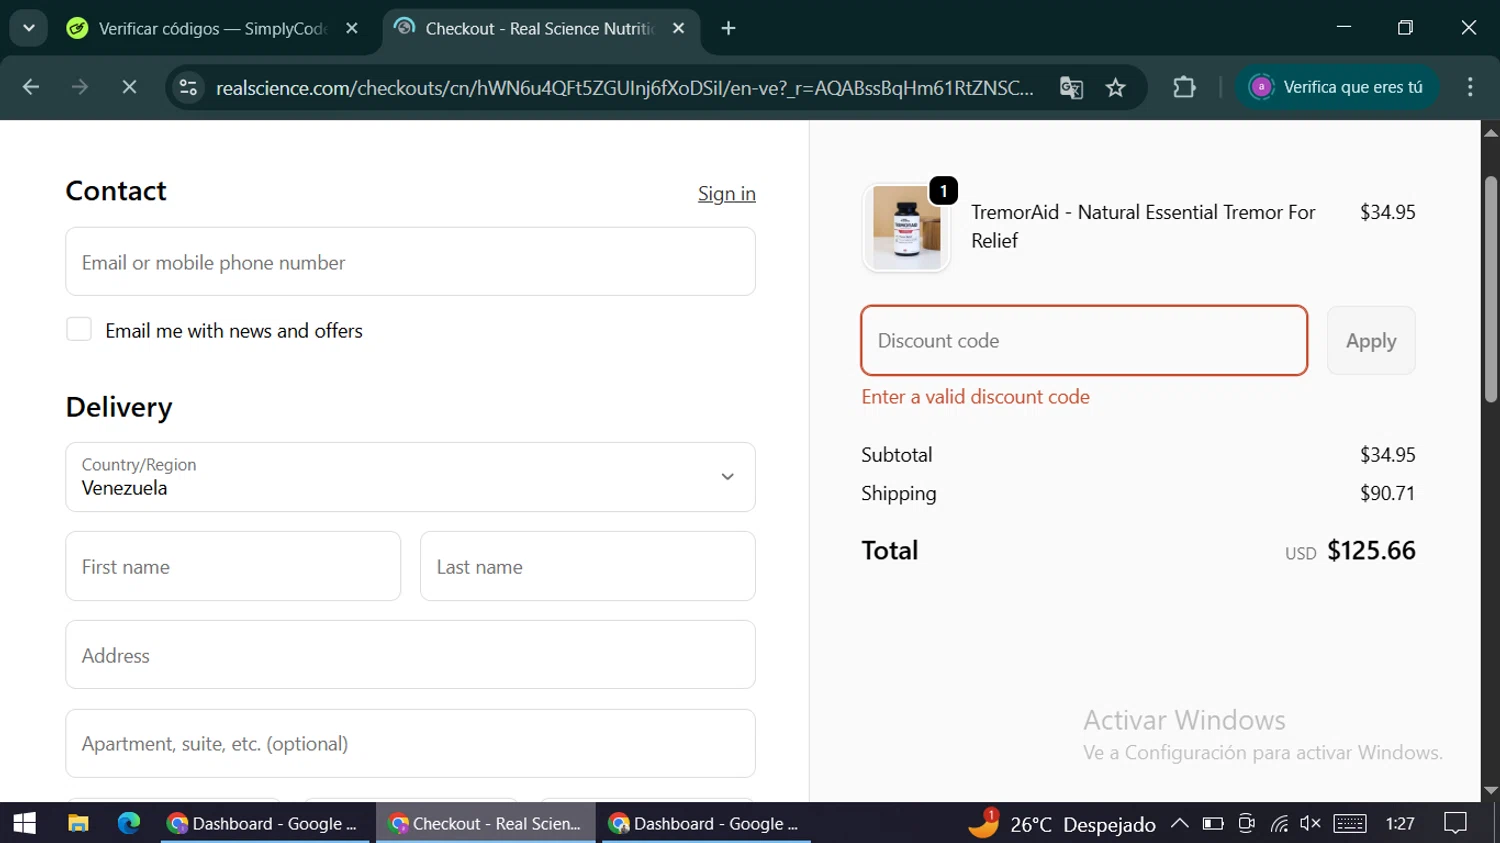
Task: Click the Meet Now camera tray icon
Action: (1246, 823)
